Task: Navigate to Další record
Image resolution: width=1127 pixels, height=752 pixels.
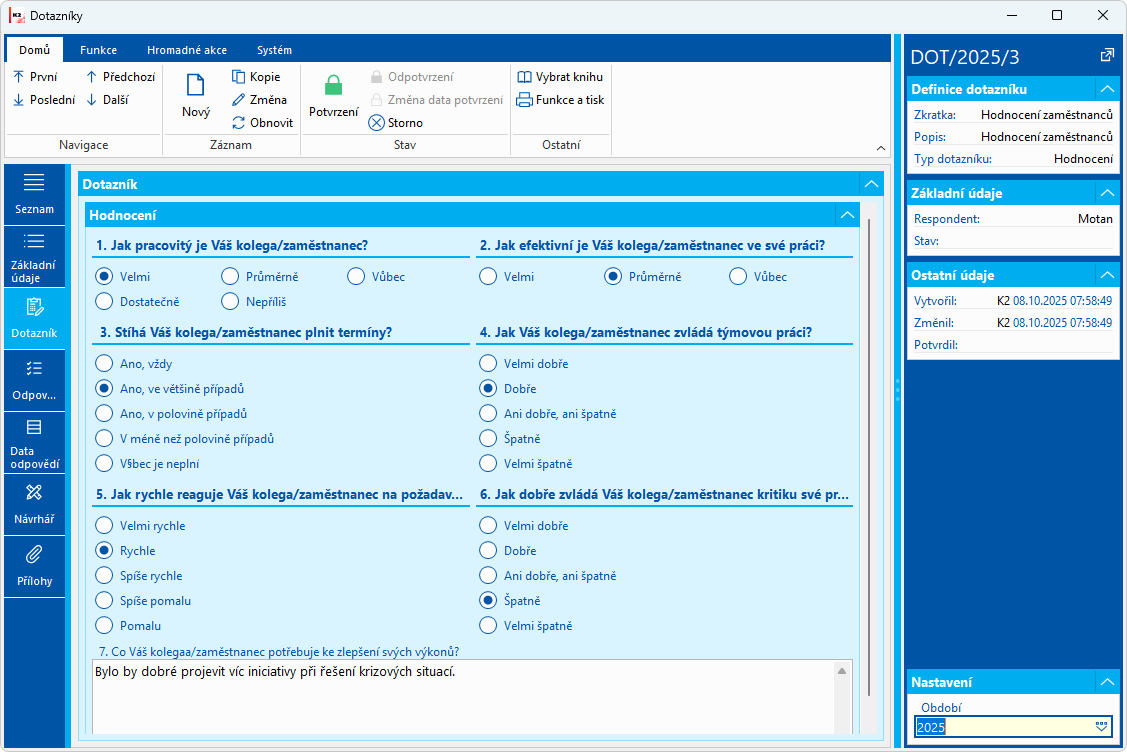Action: [x=107, y=100]
